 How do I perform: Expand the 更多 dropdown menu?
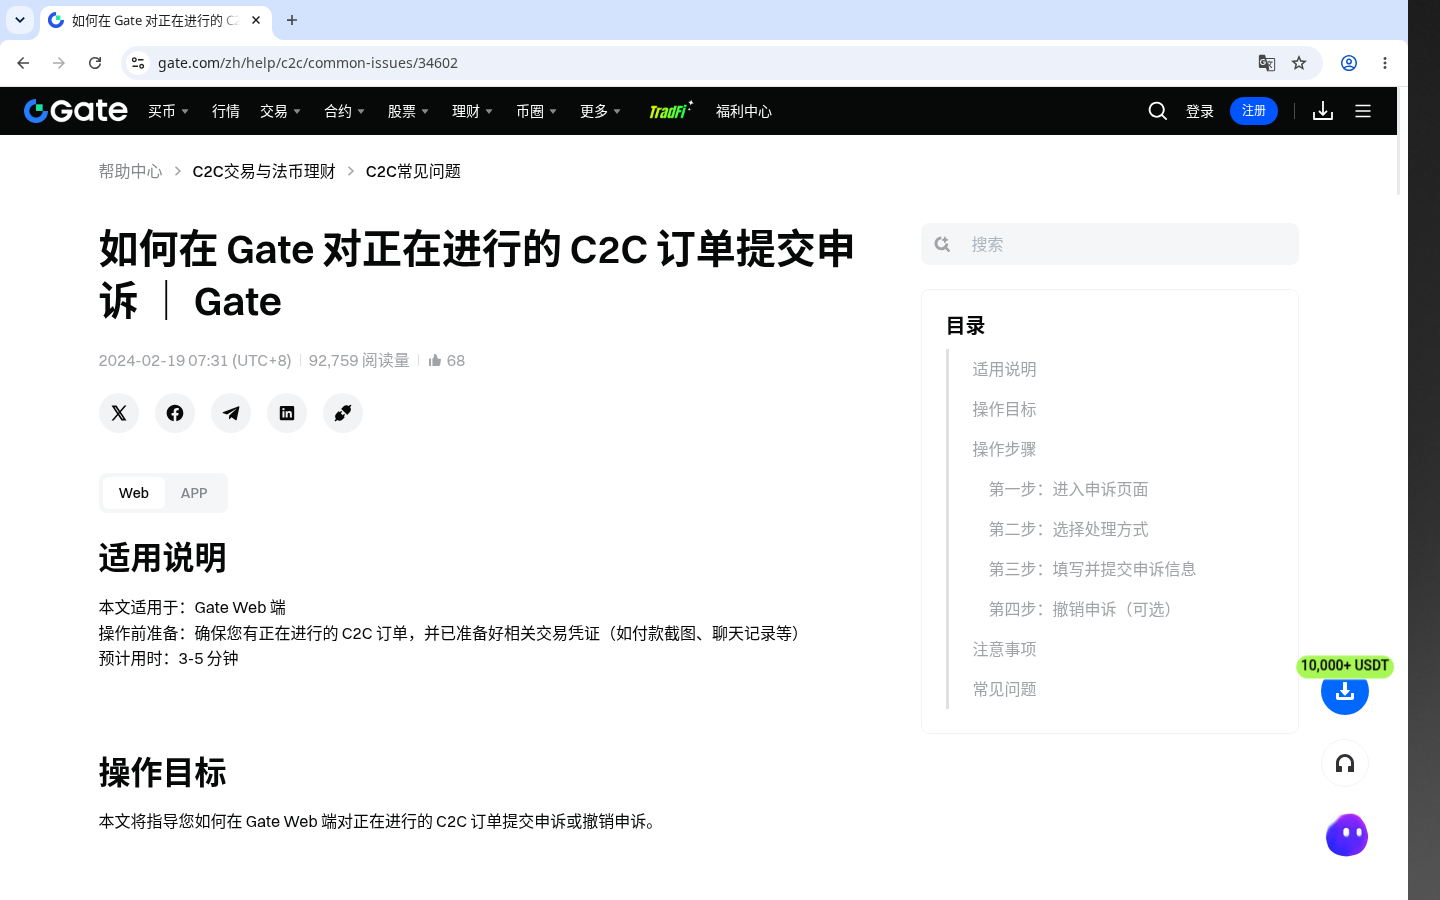(601, 111)
